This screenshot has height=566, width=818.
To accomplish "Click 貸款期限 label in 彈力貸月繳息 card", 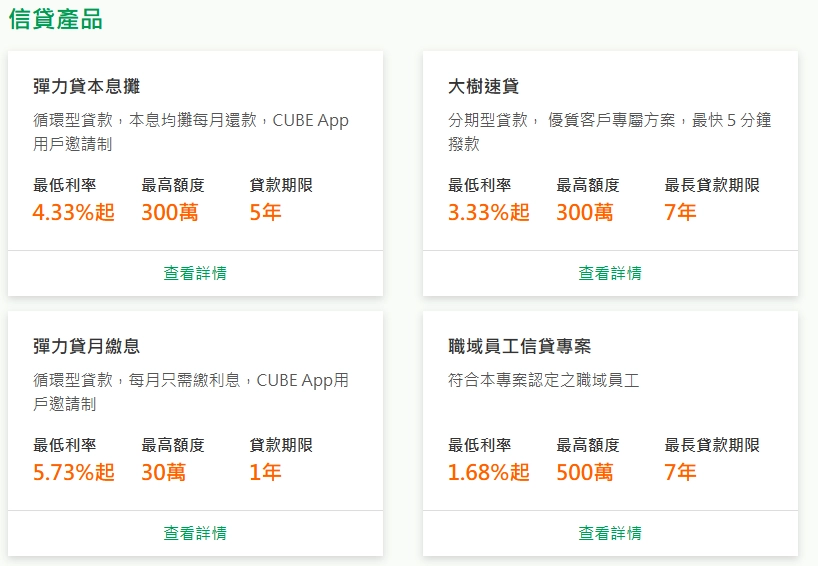I will 281,444.
